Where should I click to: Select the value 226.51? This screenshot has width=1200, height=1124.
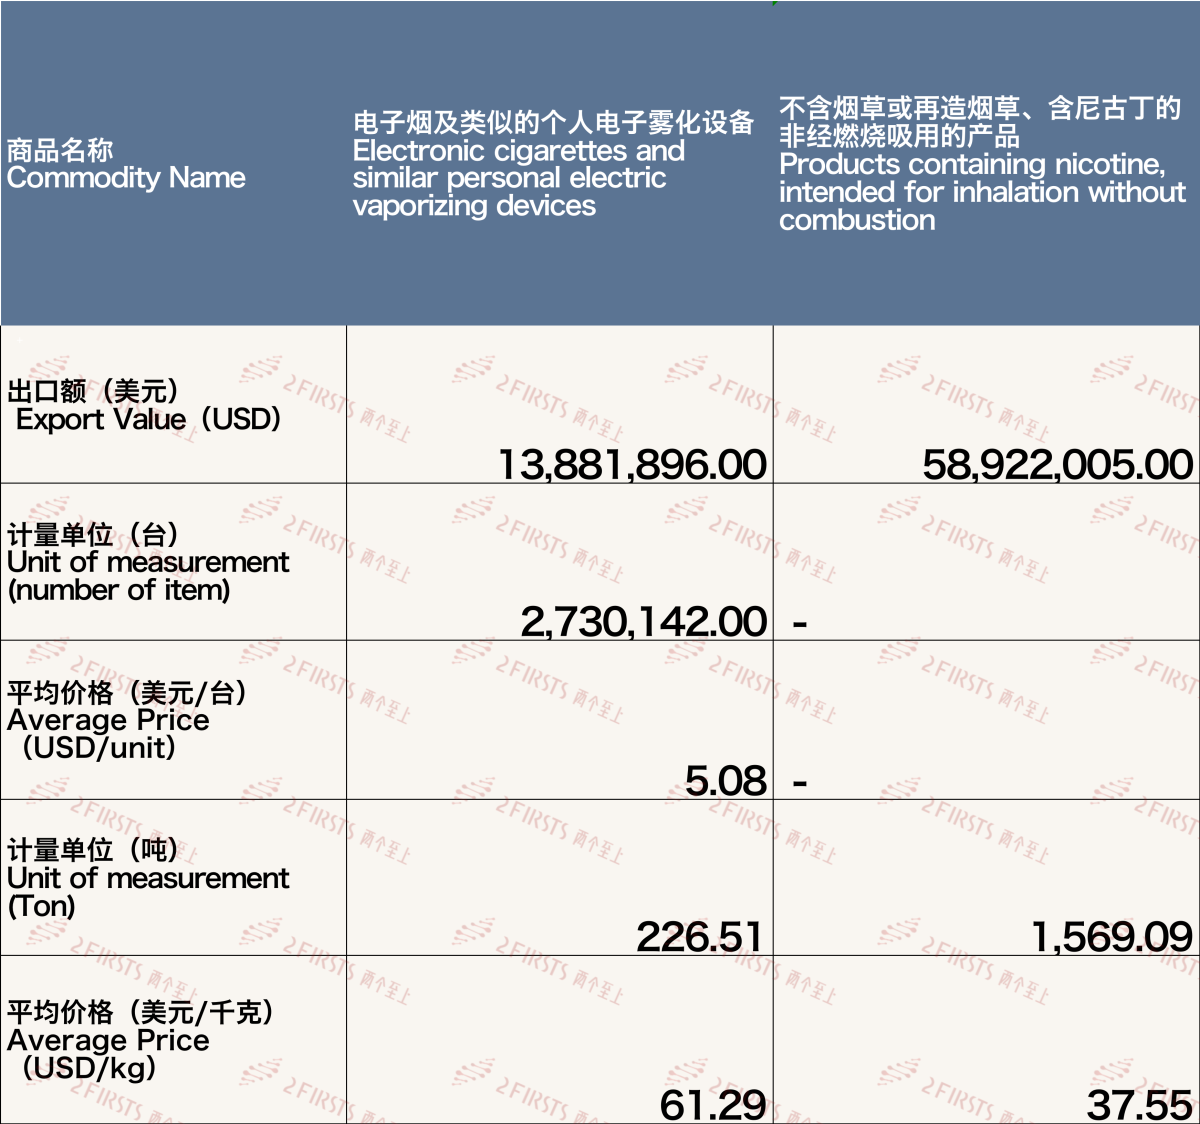700,937
